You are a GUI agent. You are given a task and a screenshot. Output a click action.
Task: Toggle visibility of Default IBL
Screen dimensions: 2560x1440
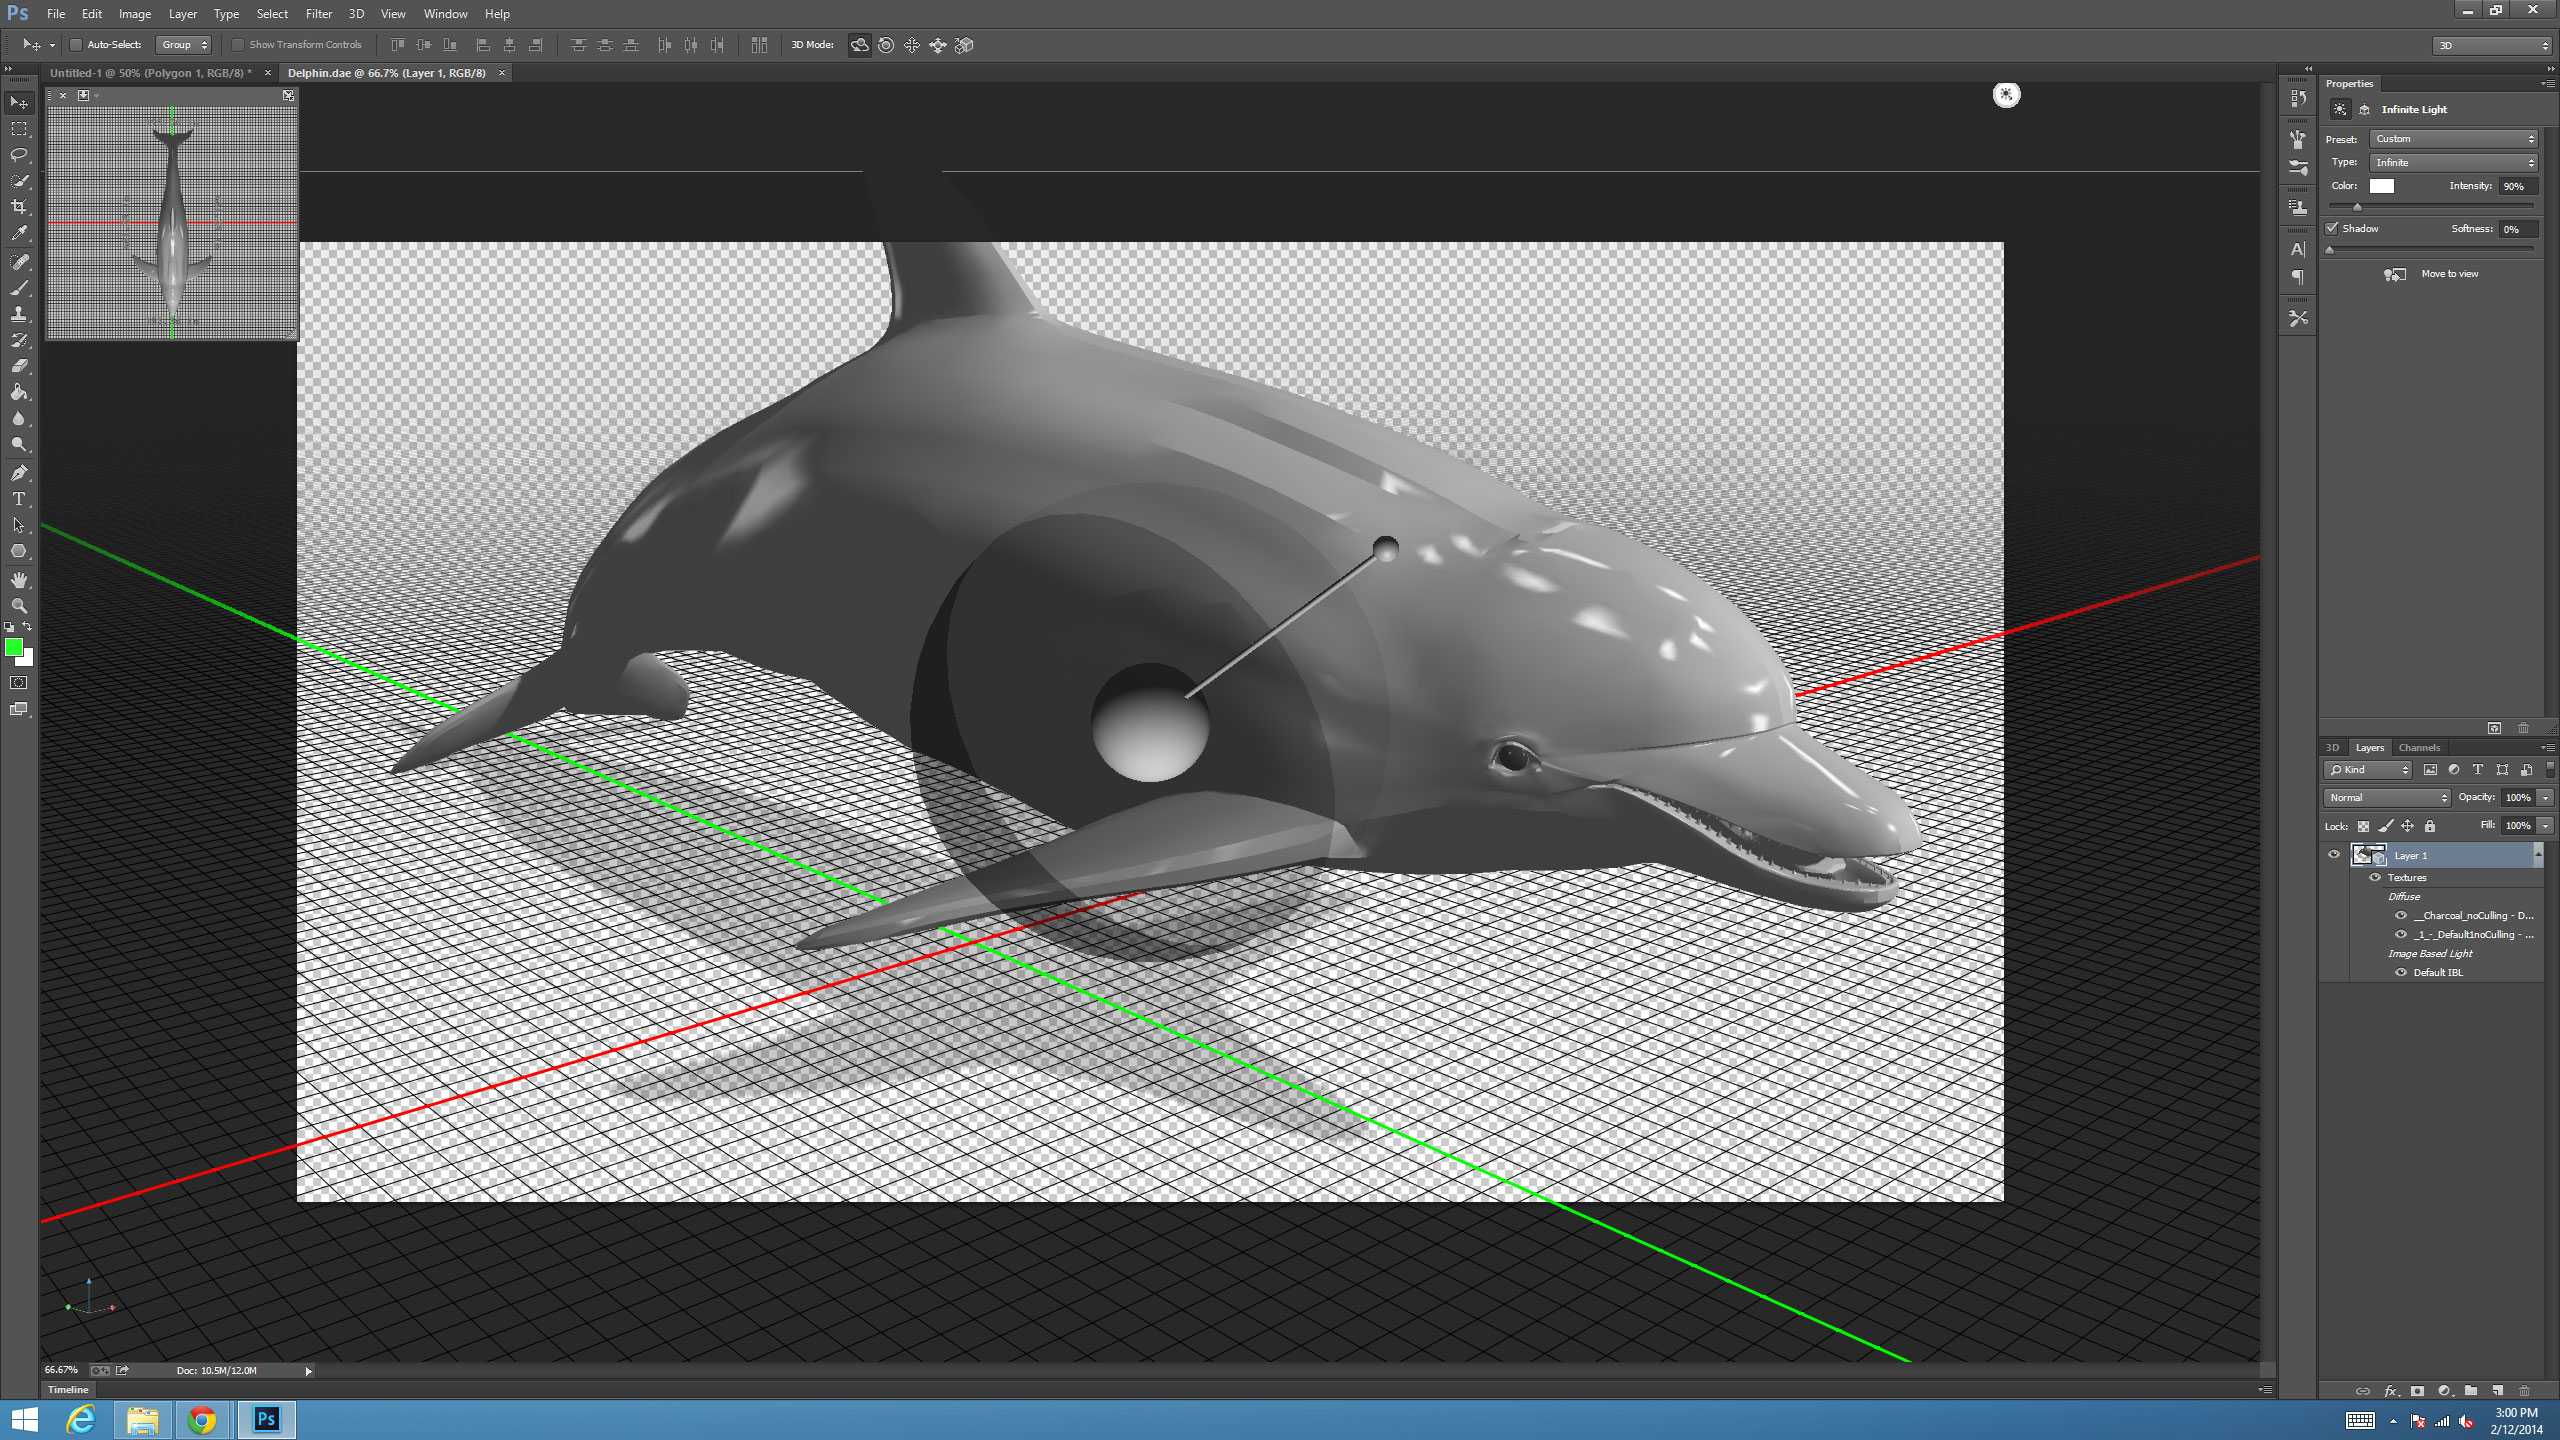[x=2398, y=972]
